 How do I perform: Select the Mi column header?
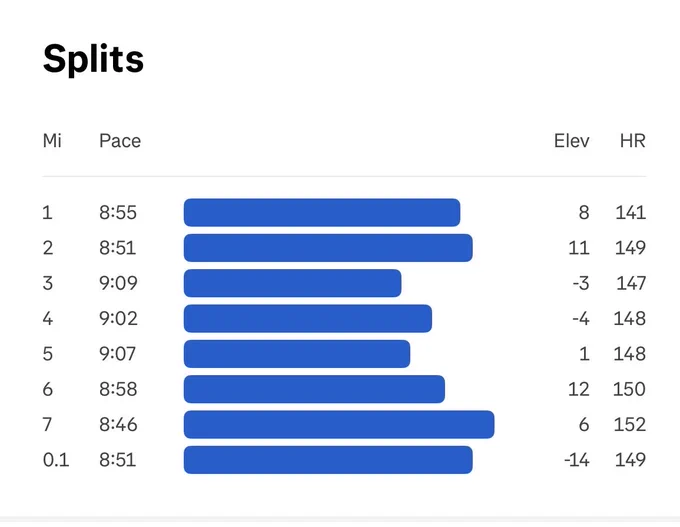(x=52, y=141)
